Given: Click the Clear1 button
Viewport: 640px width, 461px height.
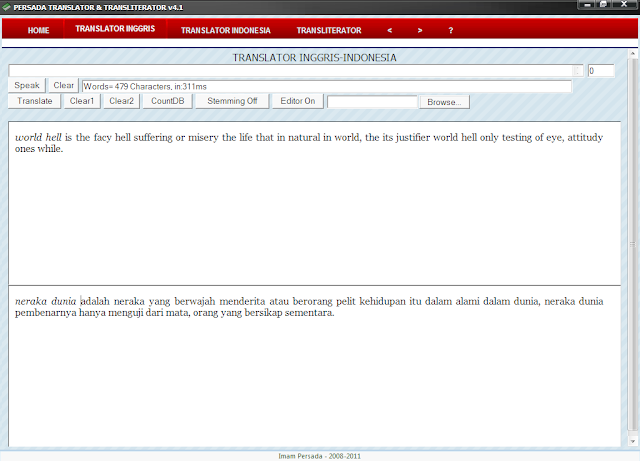Looking at the screenshot, I should tap(82, 101).
